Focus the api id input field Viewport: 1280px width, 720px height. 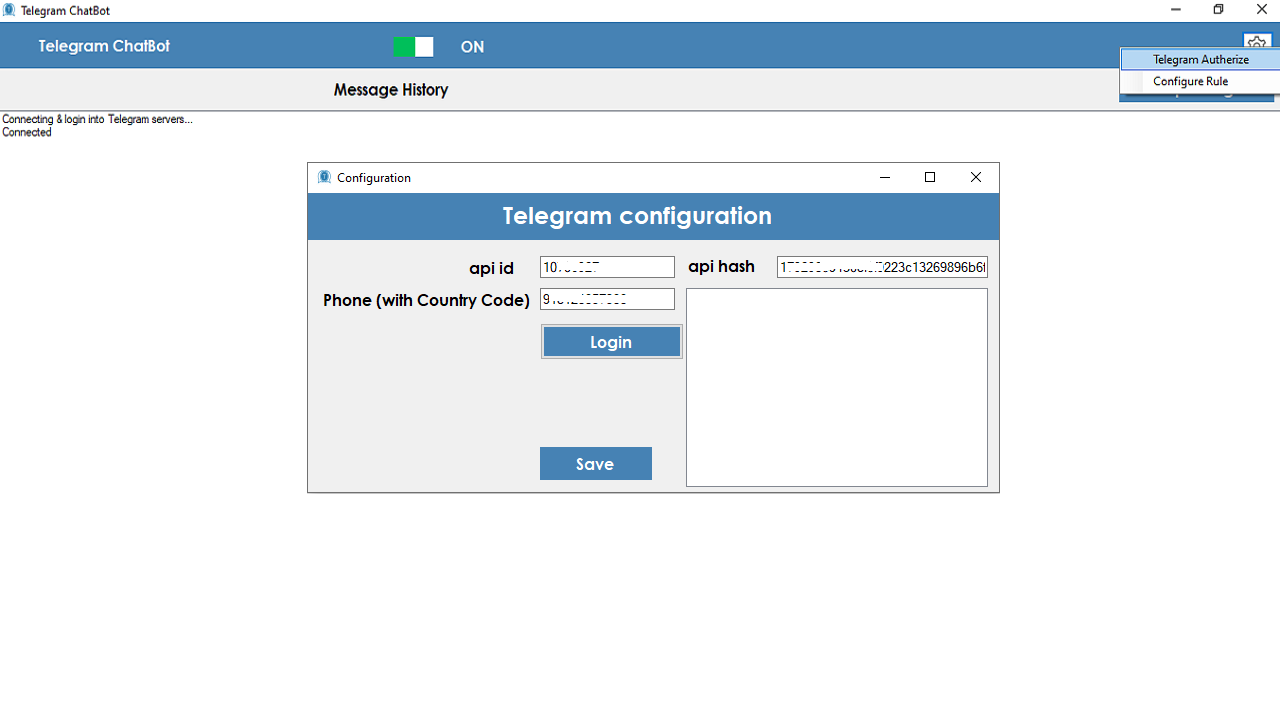pos(607,267)
